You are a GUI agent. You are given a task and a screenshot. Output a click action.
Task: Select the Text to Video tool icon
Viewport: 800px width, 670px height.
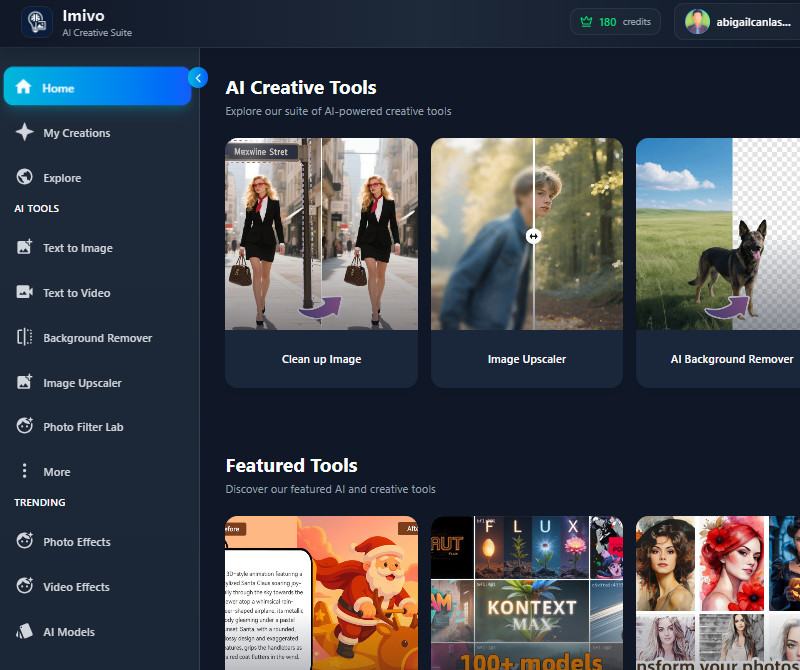pyautogui.click(x=24, y=292)
